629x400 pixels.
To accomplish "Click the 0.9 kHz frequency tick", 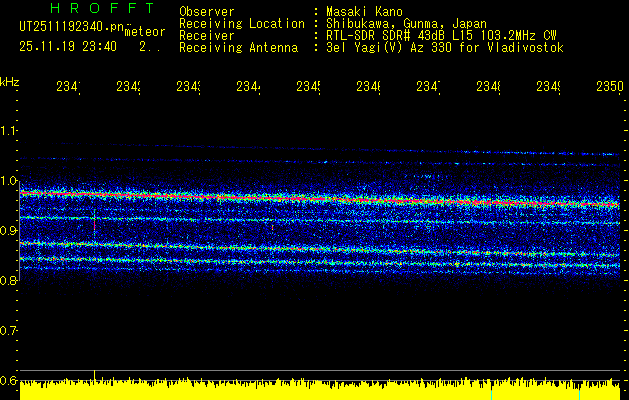I will point(9,231).
